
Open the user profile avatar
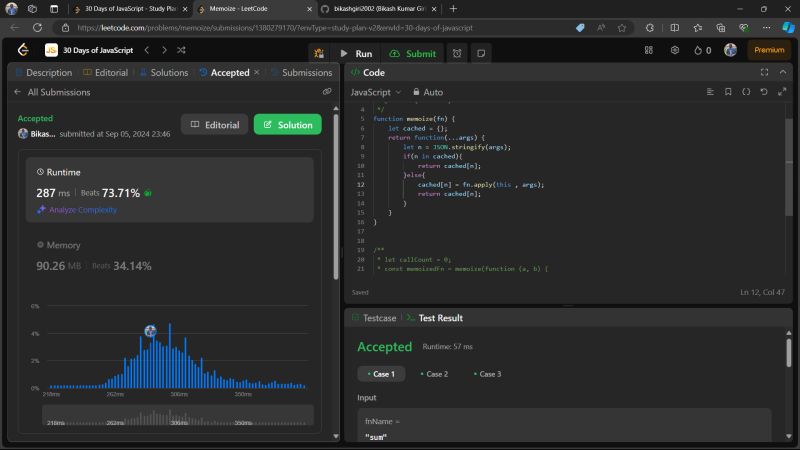(x=731, y=50)
